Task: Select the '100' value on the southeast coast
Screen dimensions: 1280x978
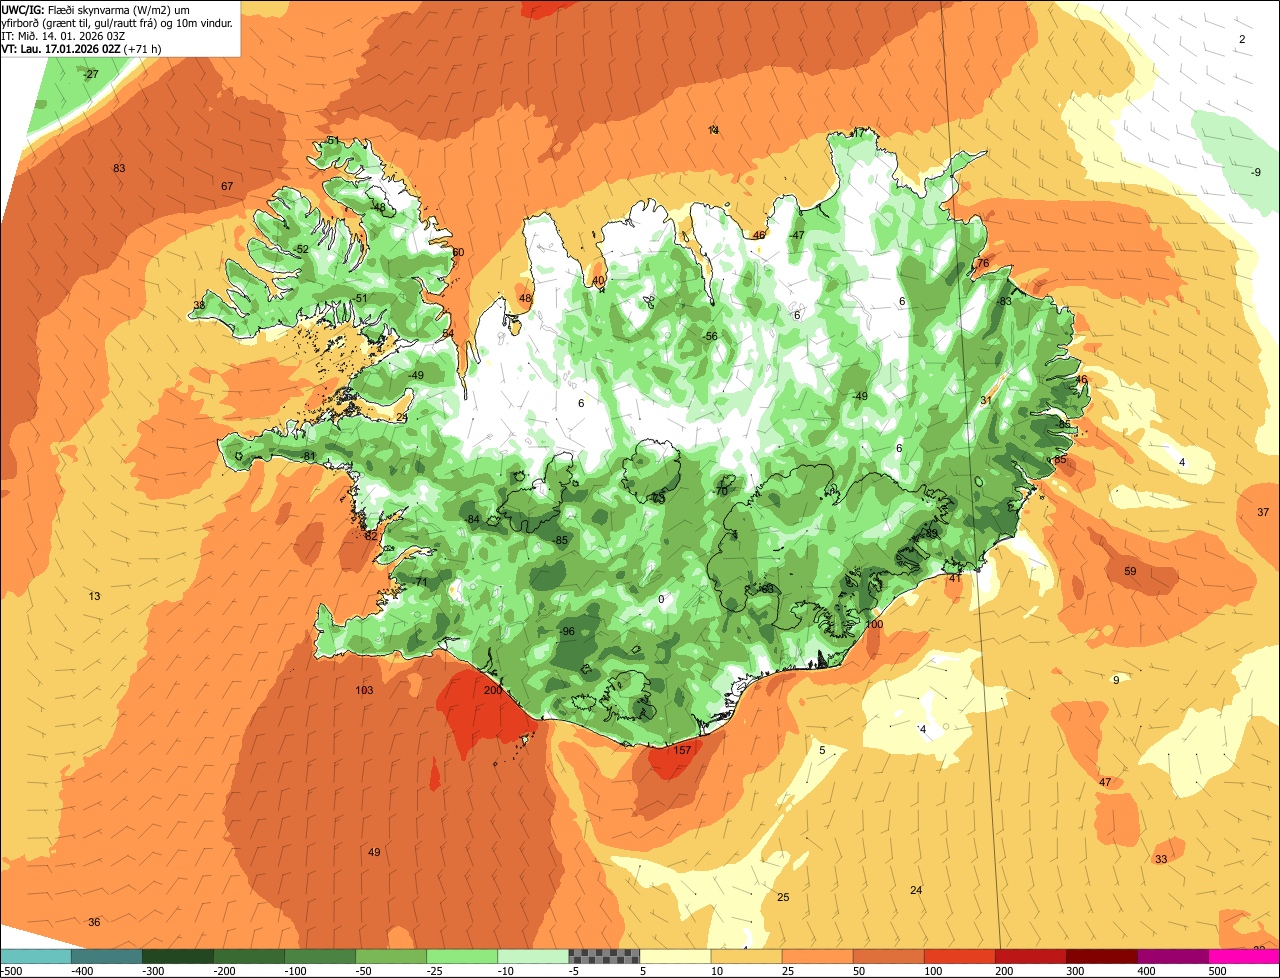Action: (x=875, y=624)
